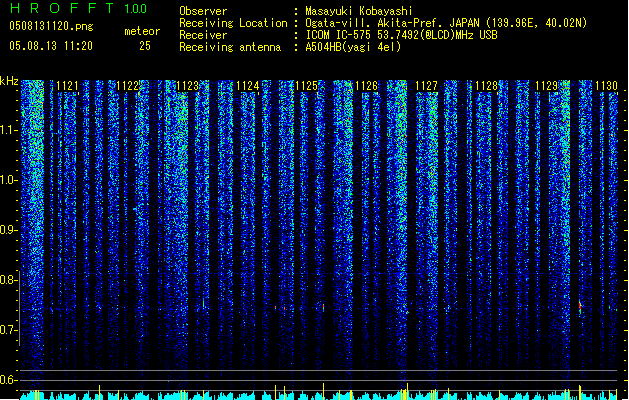Click the 1127 time marker
629x400 pixels.
[x=426, y=86]
